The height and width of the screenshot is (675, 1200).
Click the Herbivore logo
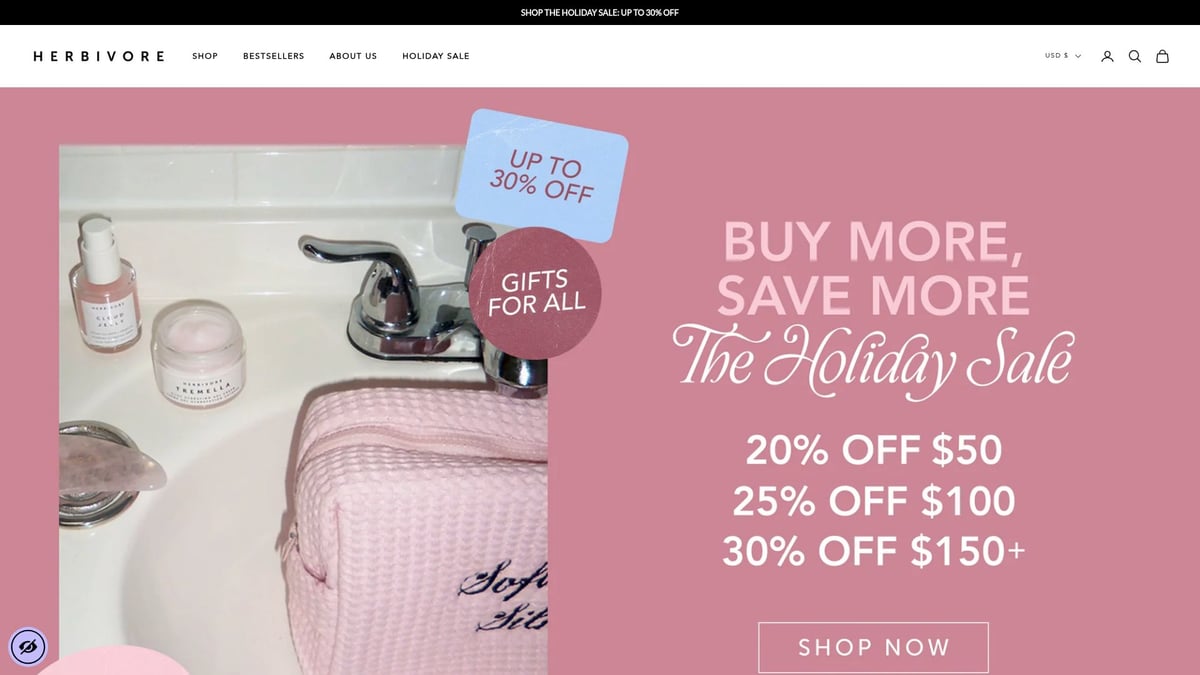[98, 56]
